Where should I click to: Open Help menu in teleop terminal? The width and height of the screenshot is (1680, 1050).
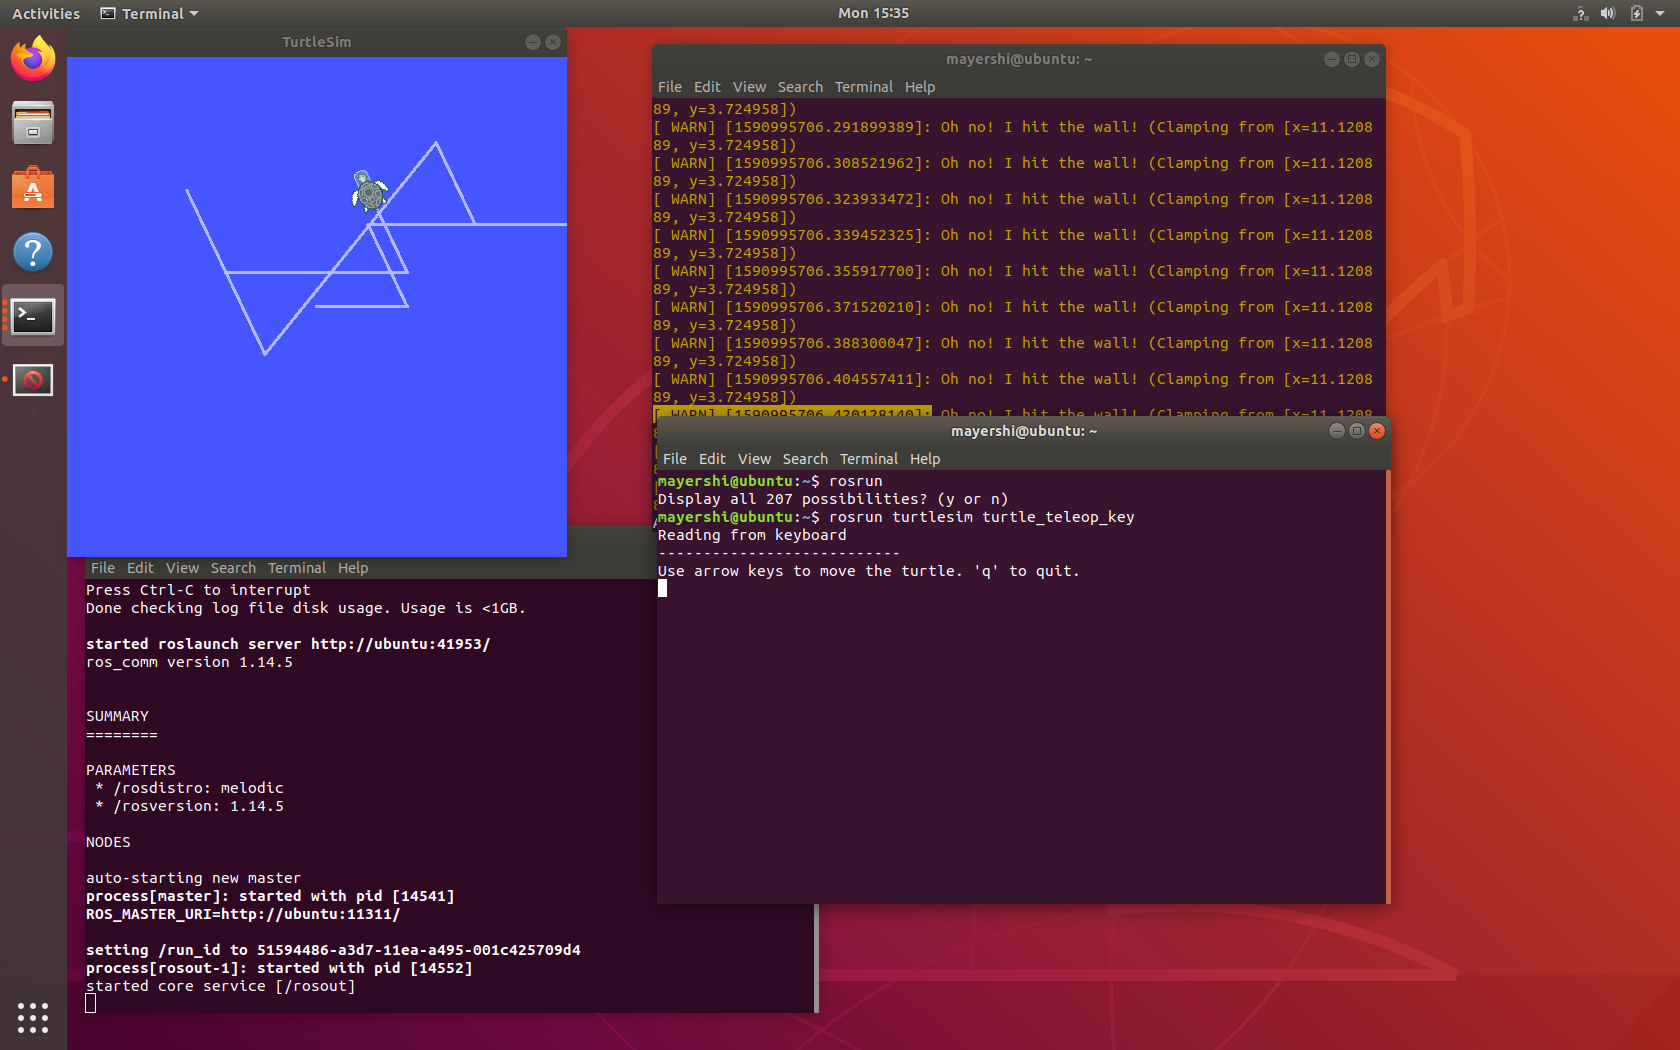click(x=925, y=459)
